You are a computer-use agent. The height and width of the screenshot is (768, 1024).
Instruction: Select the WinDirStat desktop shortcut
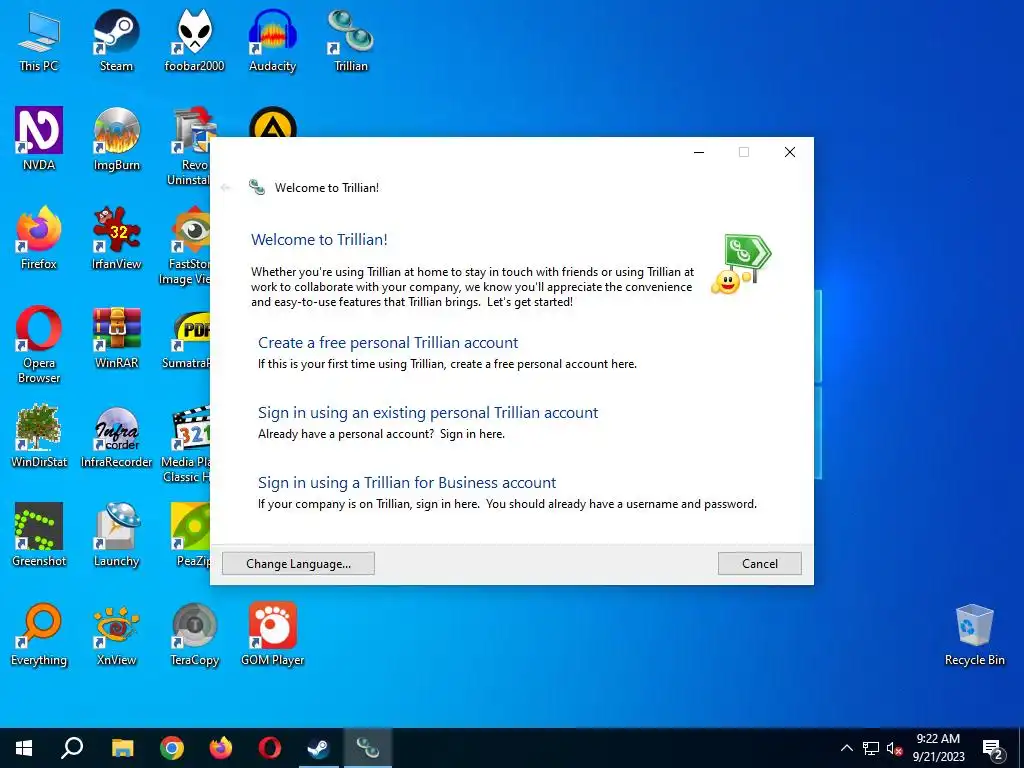coord(39,436)
